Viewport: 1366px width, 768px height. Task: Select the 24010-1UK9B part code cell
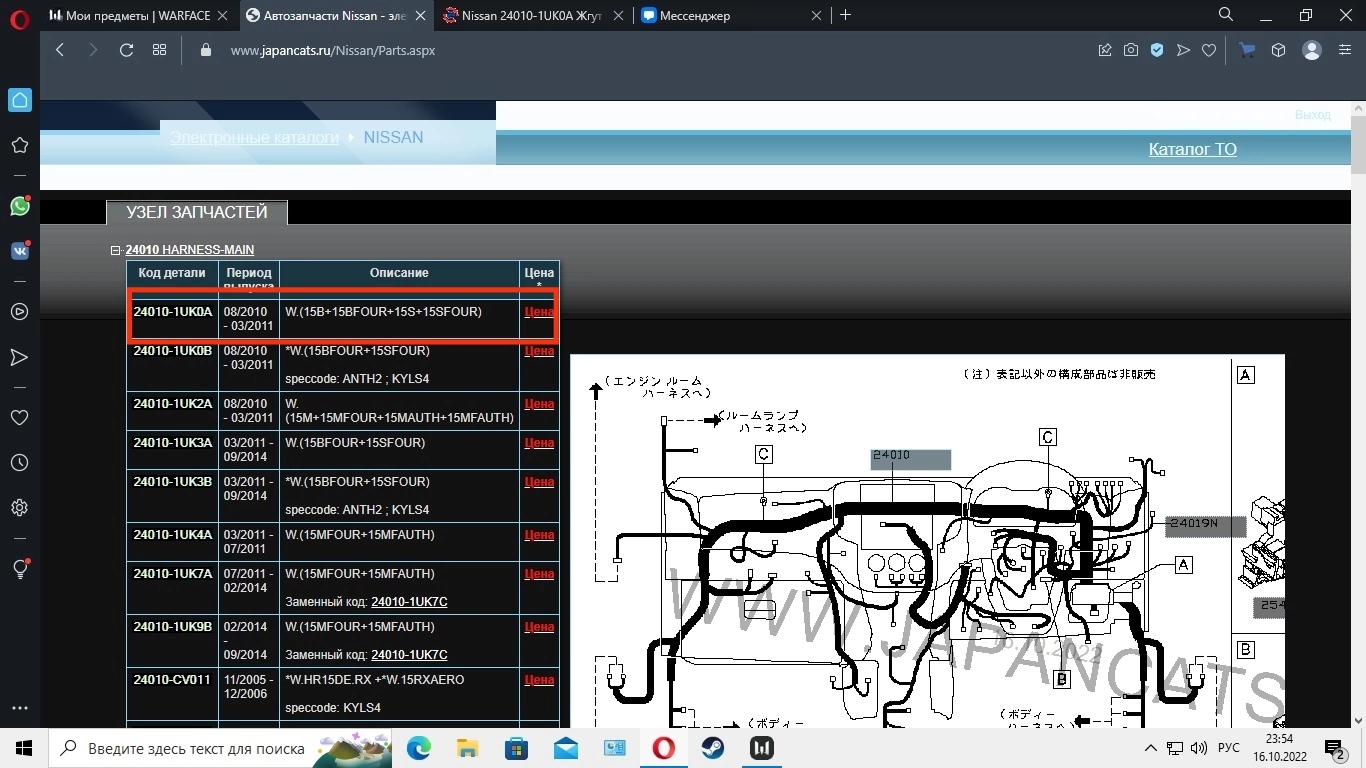173,641
